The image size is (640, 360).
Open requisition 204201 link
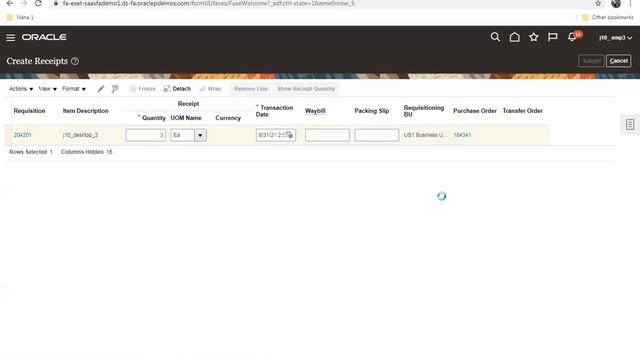click(x=22, y=135)
